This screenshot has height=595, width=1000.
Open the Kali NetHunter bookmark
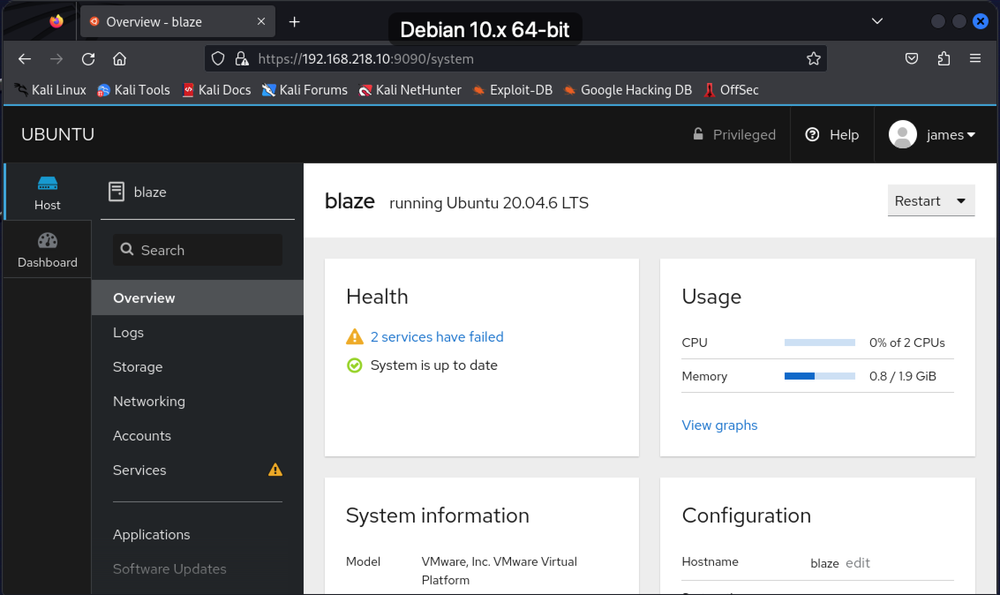409,90
